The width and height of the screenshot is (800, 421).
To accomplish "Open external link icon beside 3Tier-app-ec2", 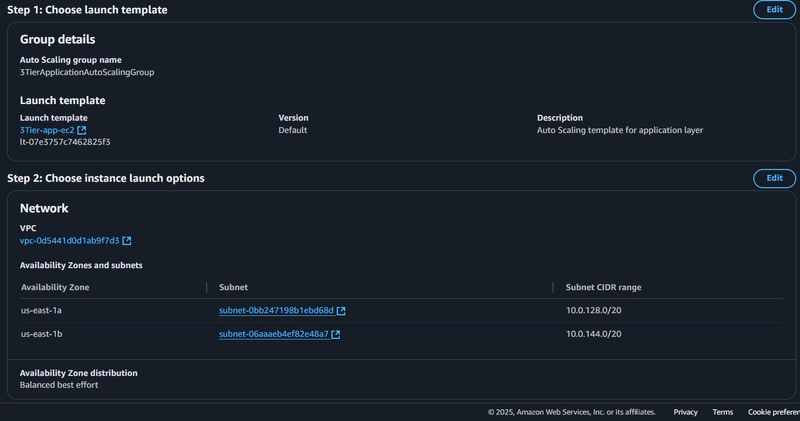I will click(82, 130).
